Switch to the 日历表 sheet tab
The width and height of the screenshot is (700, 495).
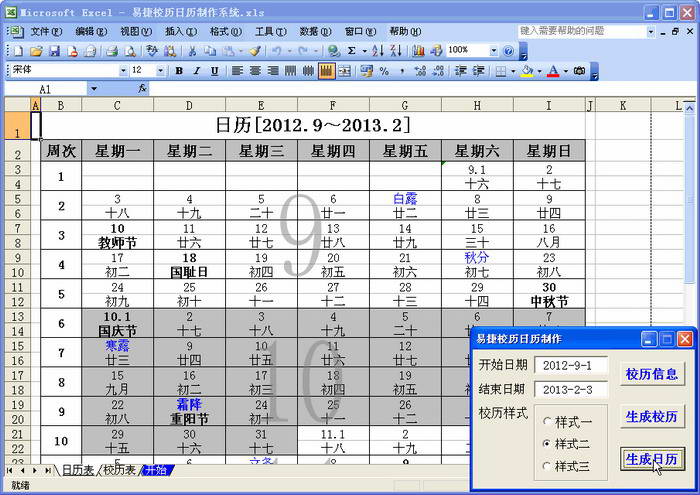(x=78, y=470)
